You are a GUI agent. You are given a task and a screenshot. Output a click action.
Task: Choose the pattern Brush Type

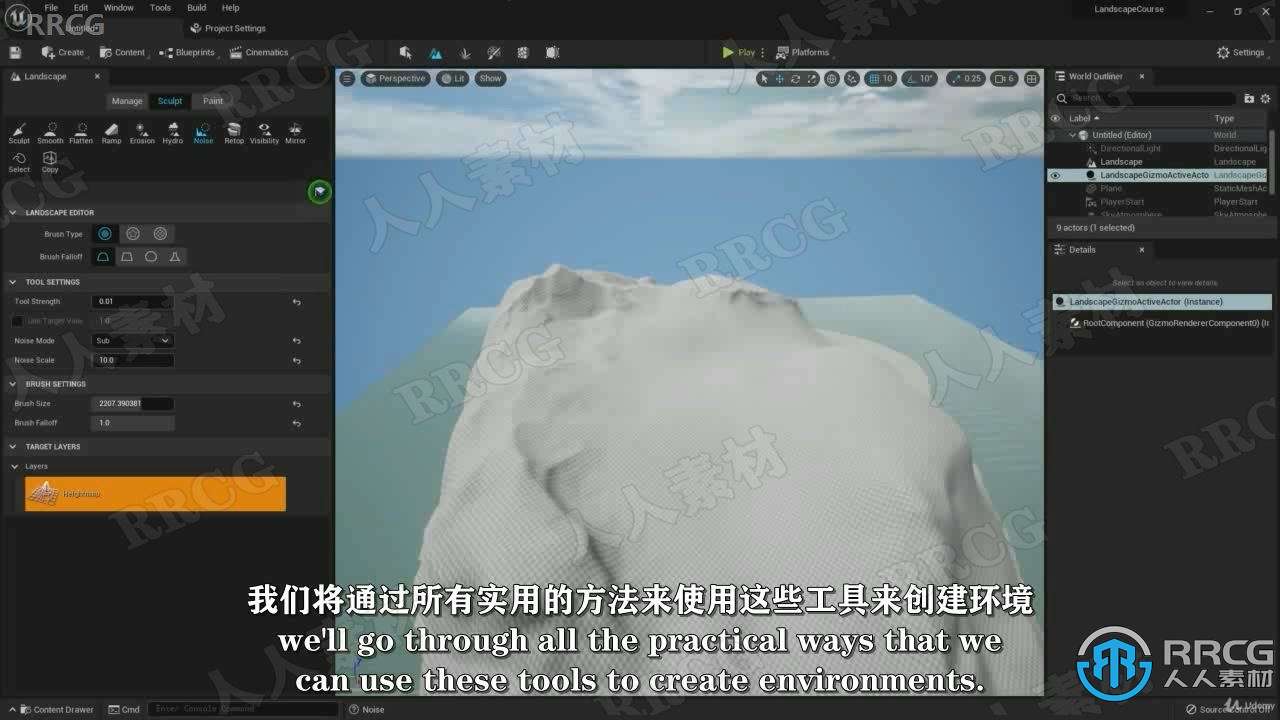[160, 233]
